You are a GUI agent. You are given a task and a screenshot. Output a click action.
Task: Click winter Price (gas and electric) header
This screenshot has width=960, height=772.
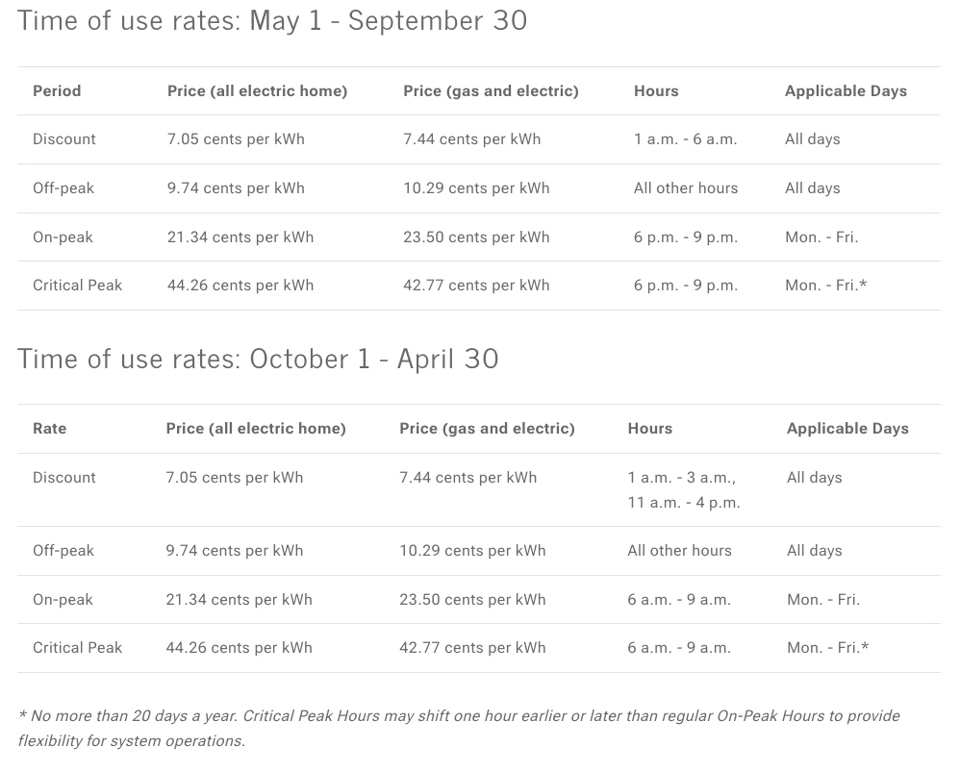[x=487, y=428]
